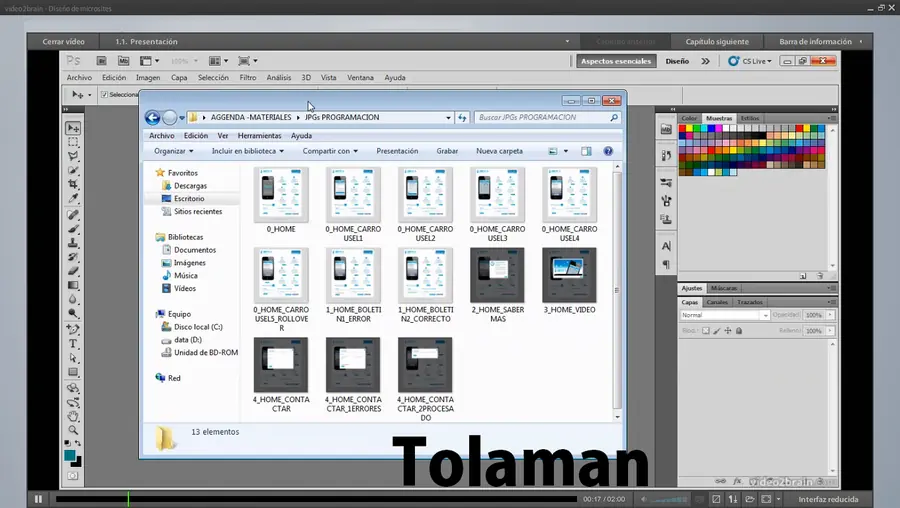Image resolution: width=900 pixels, height=508 pixels.
Task: Open the Paragraph panel icon
Action: click(666, 265)
